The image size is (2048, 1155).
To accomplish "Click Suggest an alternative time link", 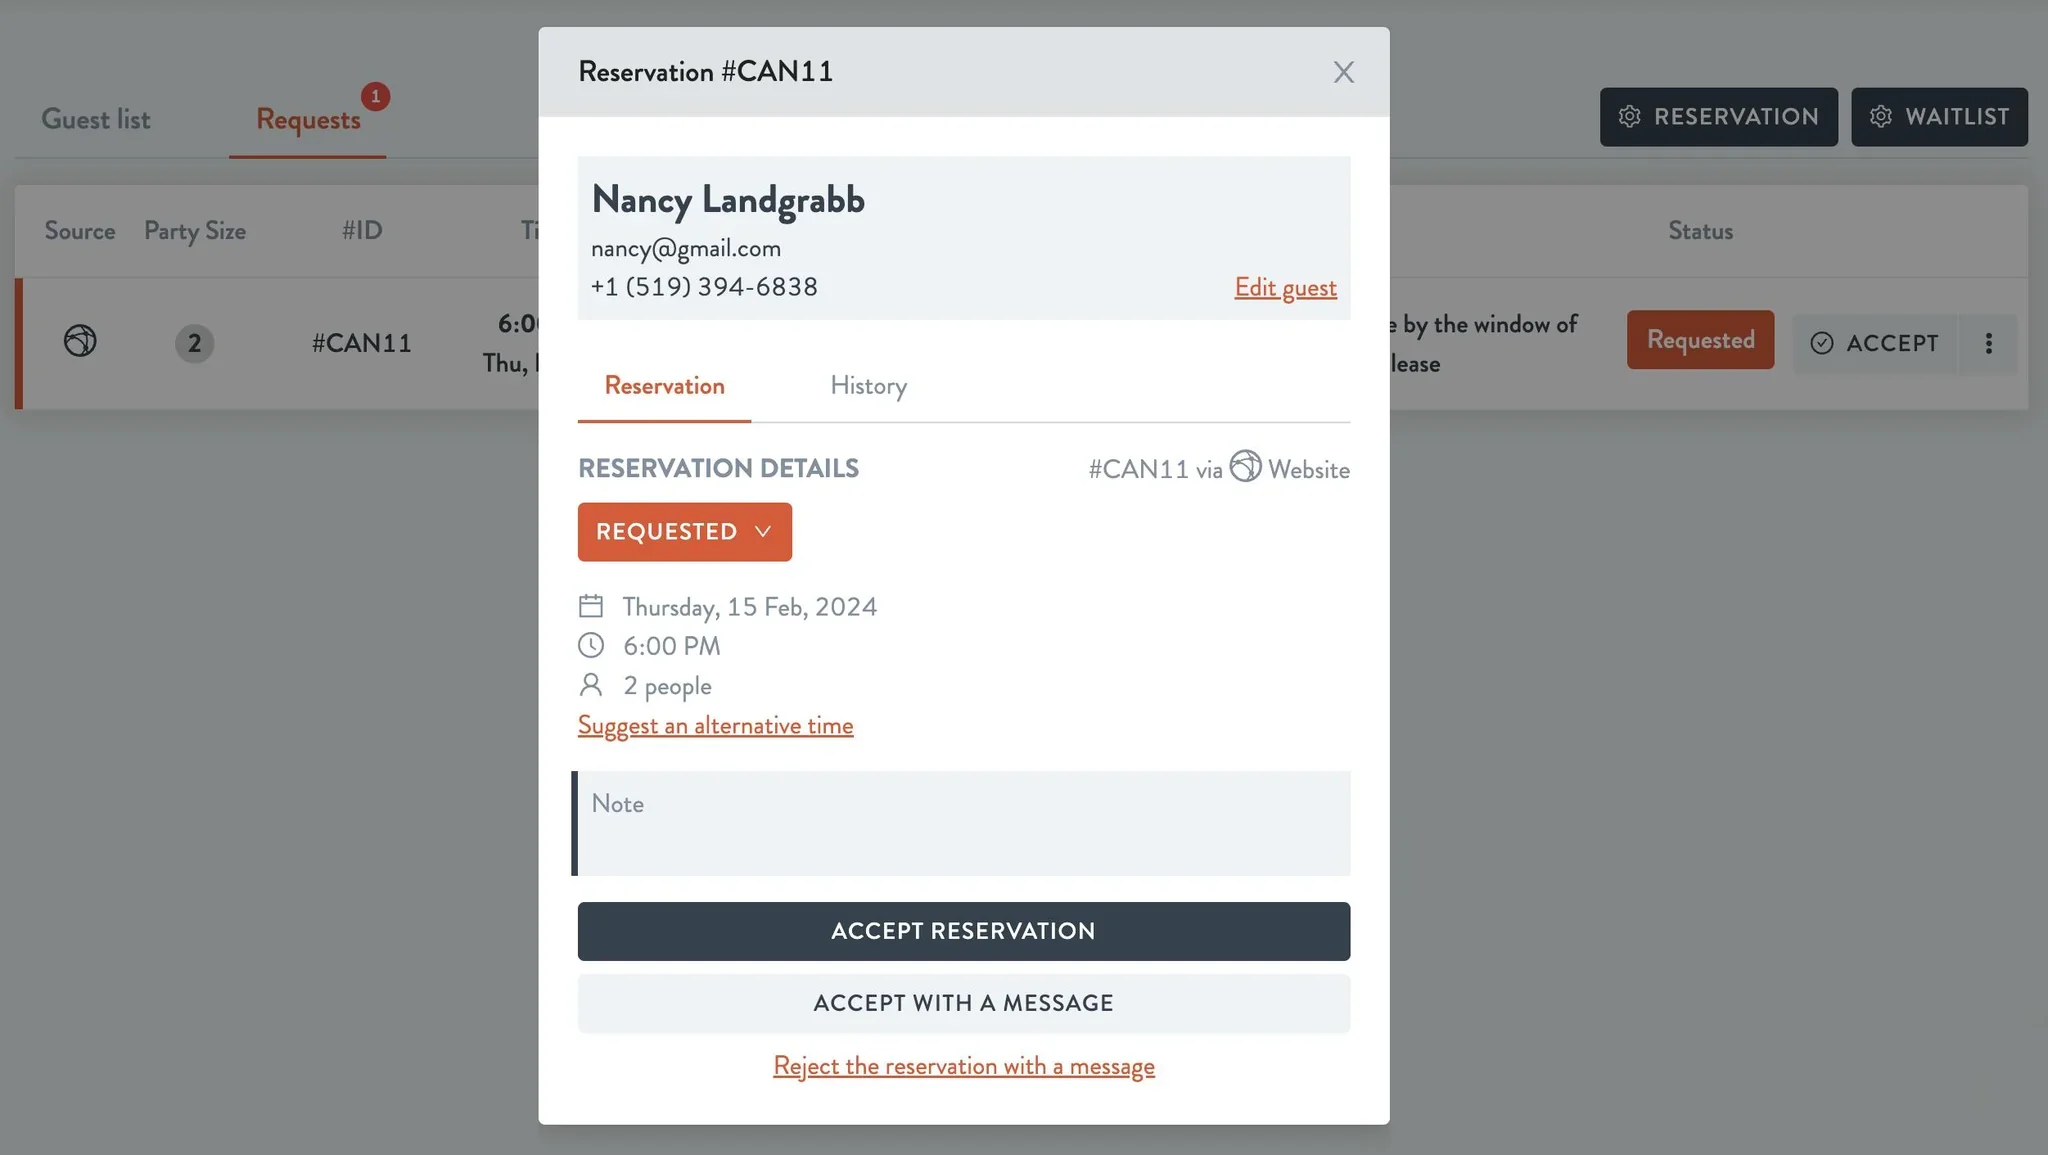I will coord(715,726).
